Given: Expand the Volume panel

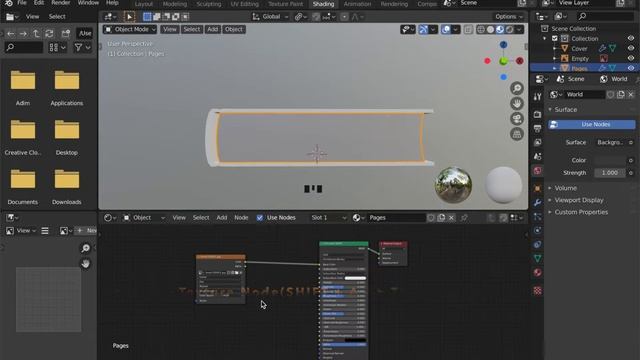Looking at the screenshot, I should (565, 188).
